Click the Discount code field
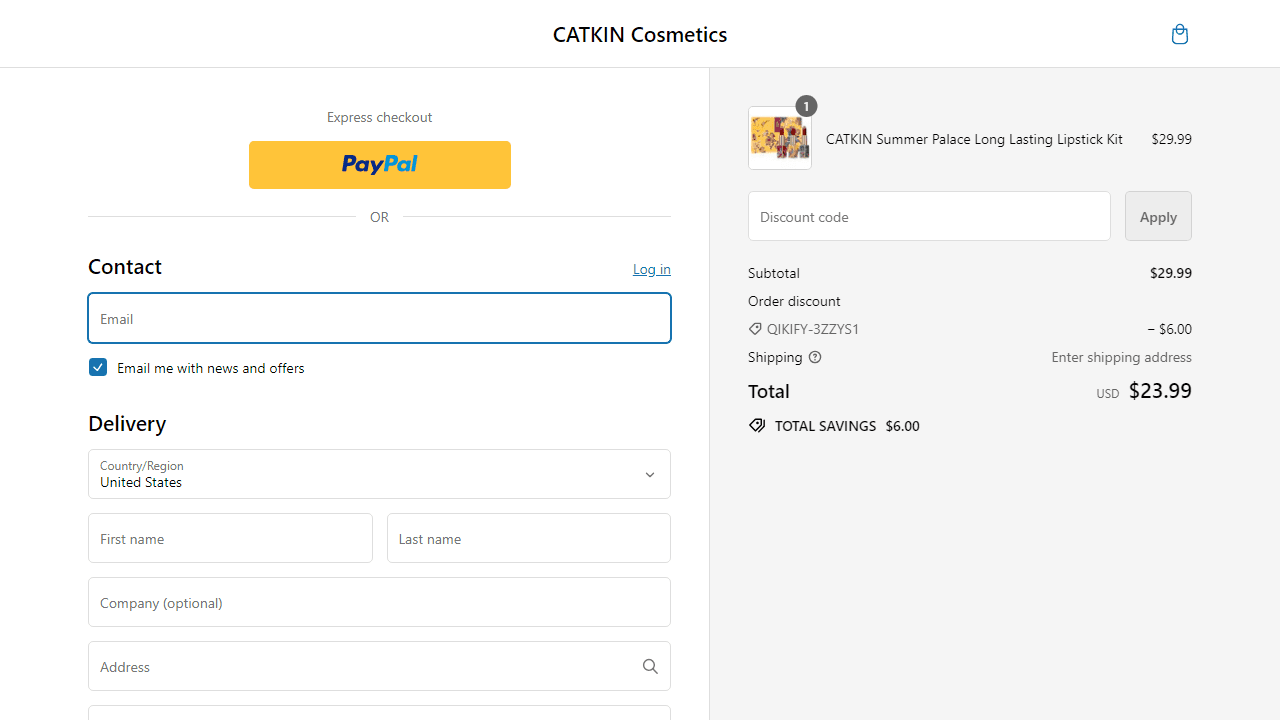This screenshot has width=1280, height=720. pyautogui.click(x=929, y=216)
